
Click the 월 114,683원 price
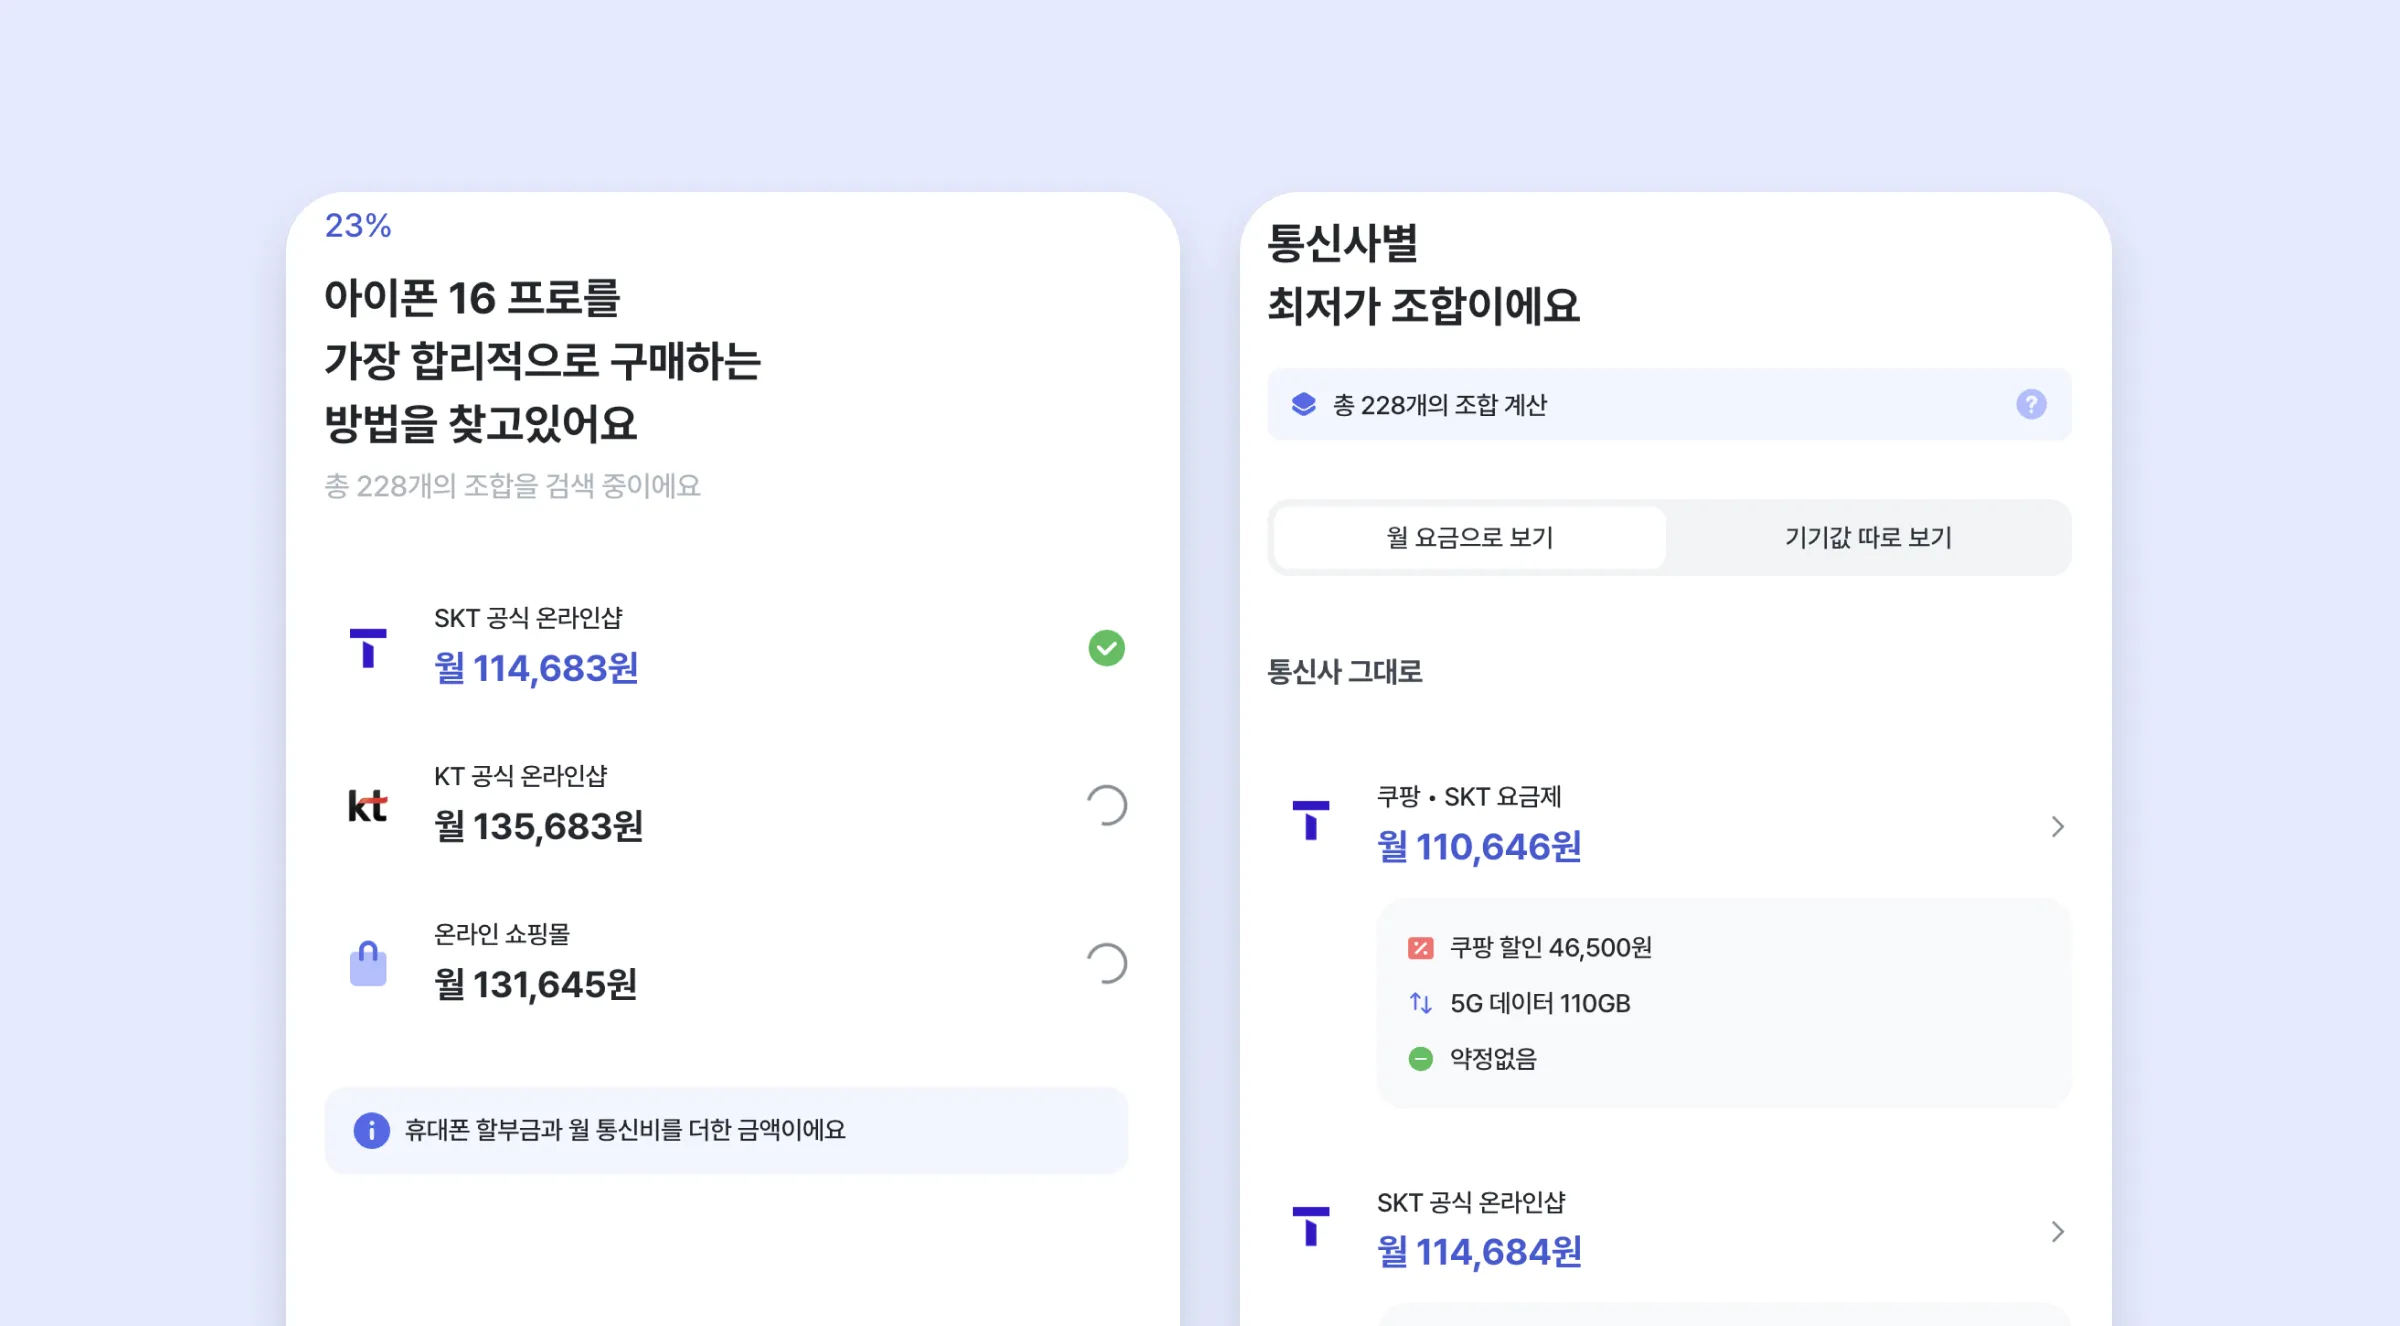pos(536,668)
